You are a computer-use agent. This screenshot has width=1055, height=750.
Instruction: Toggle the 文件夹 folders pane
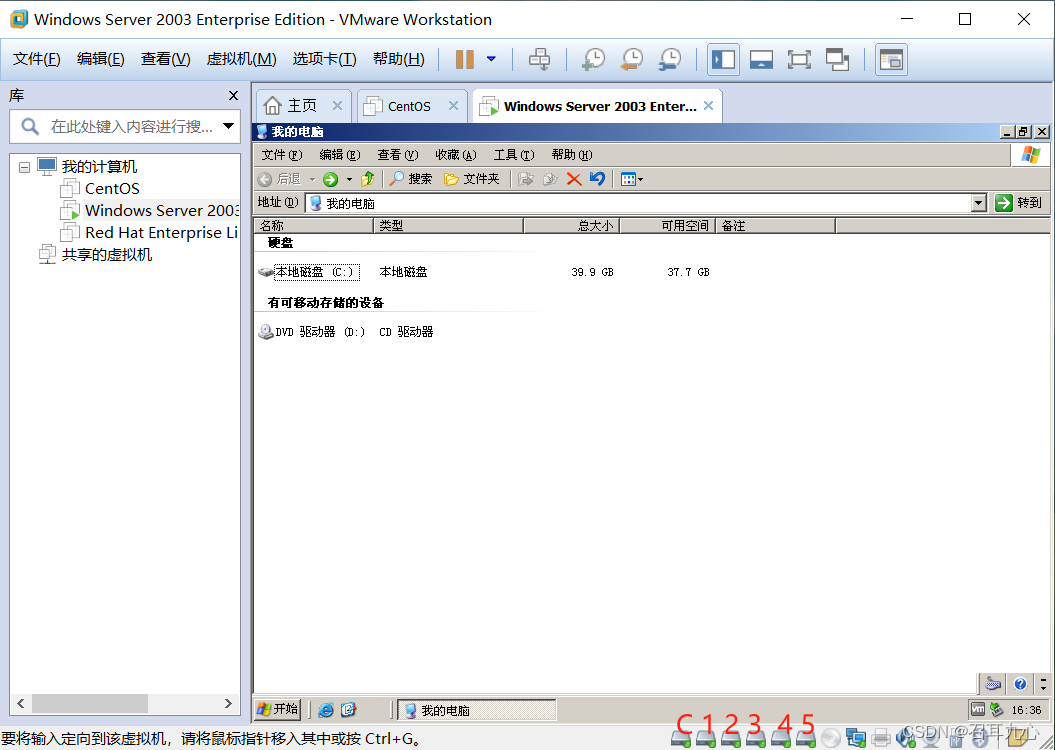(x=472, y=179)
